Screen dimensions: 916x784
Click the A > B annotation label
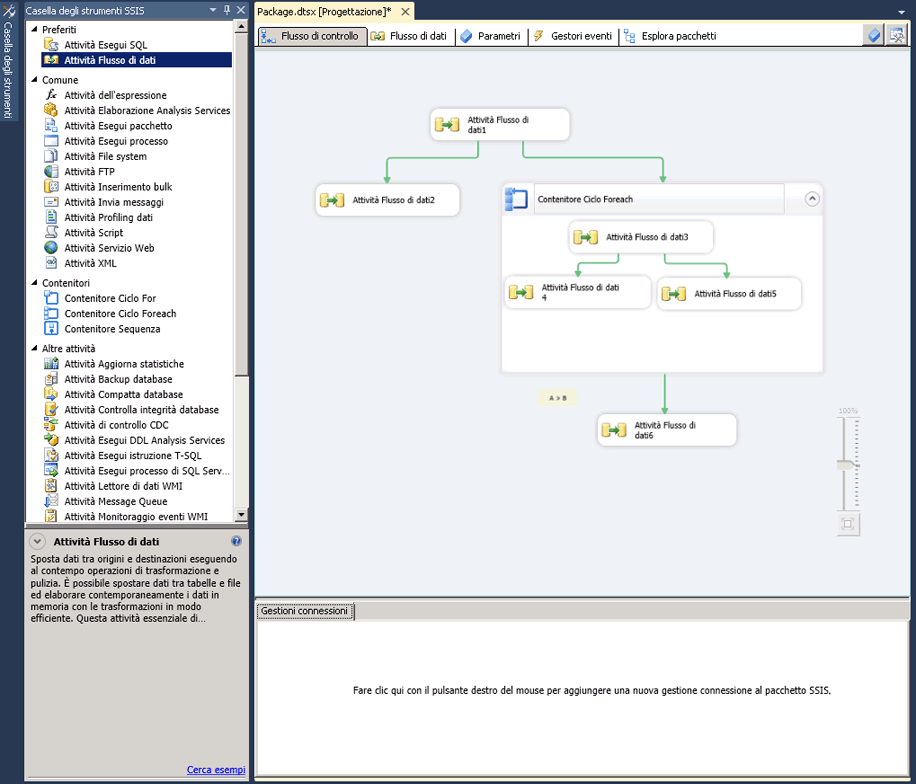pyautogui.click(x=557, y=398)
